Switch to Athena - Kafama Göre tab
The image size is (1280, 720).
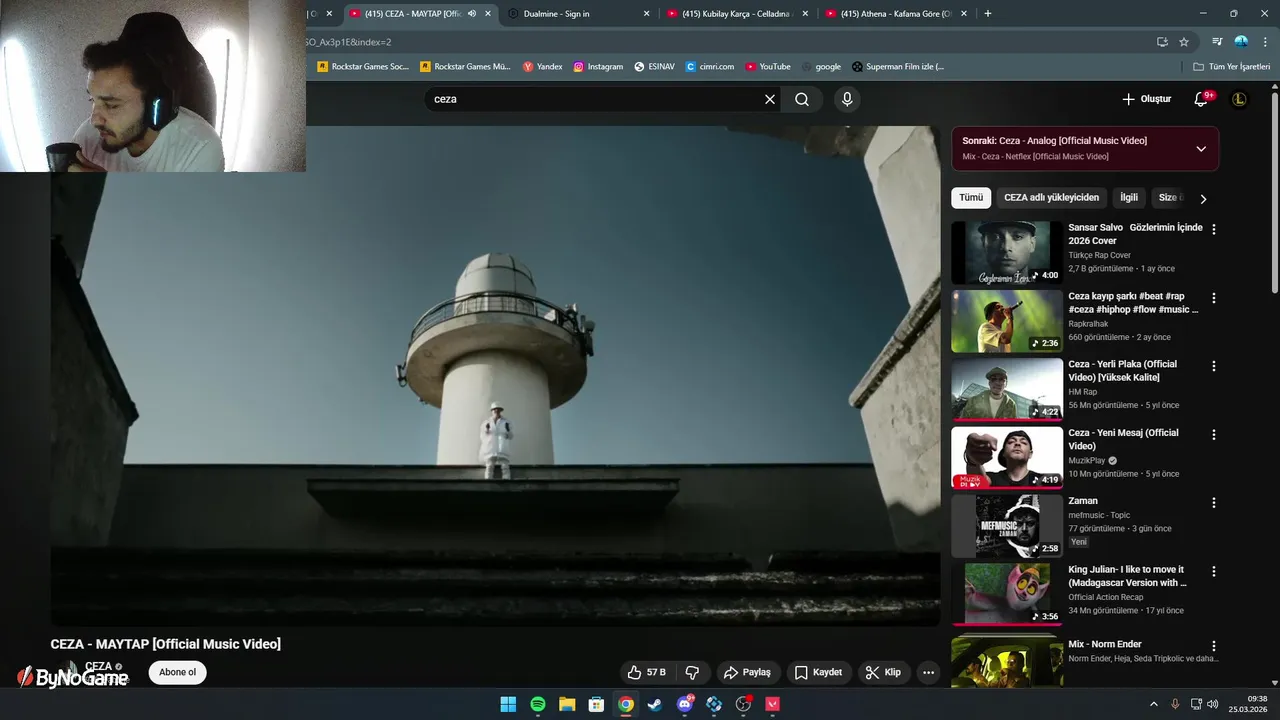[897, 14]
